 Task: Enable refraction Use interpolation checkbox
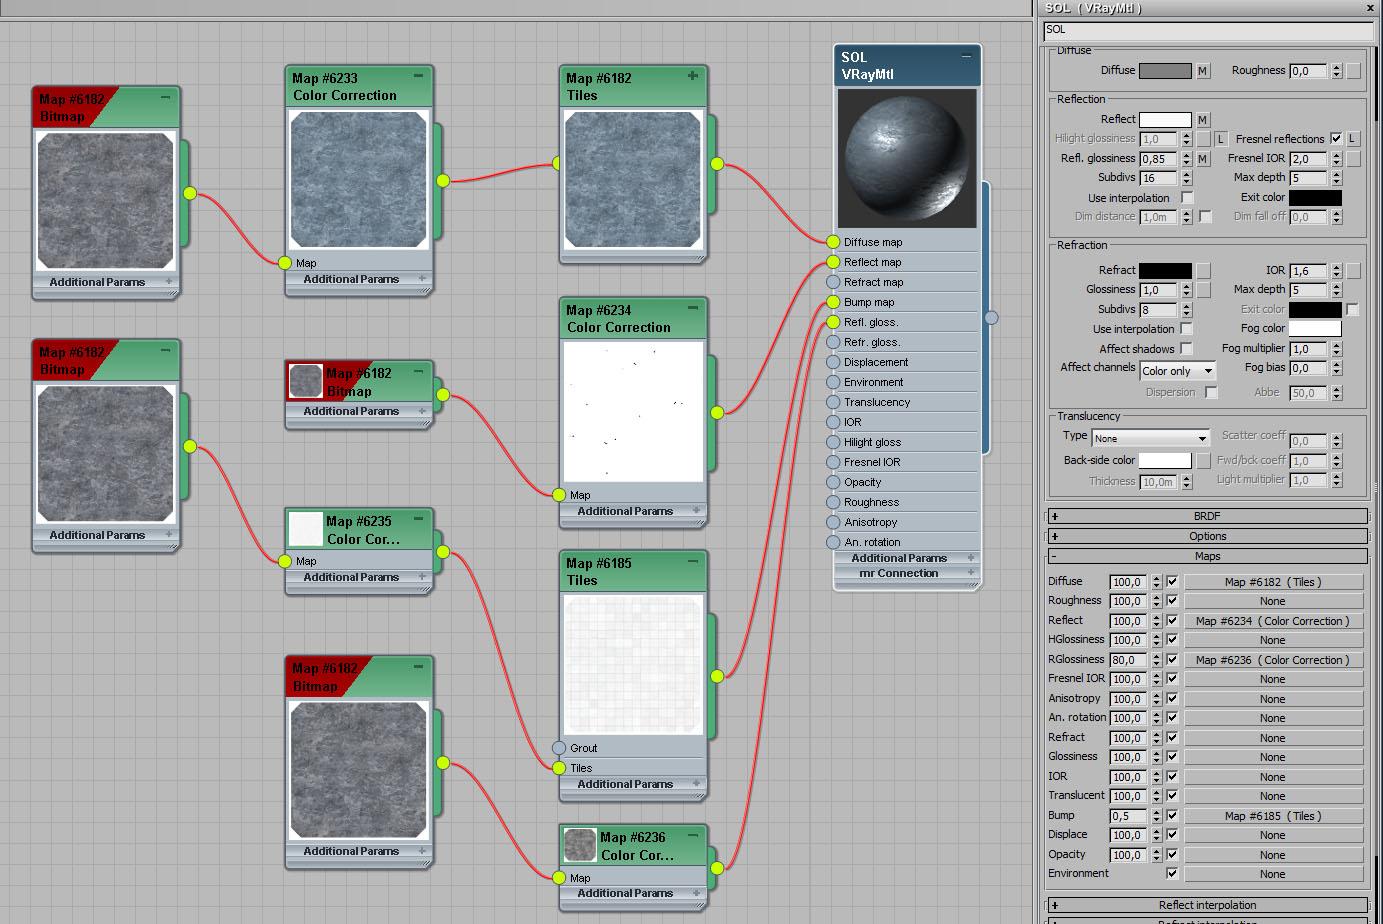pos(1186,329)
